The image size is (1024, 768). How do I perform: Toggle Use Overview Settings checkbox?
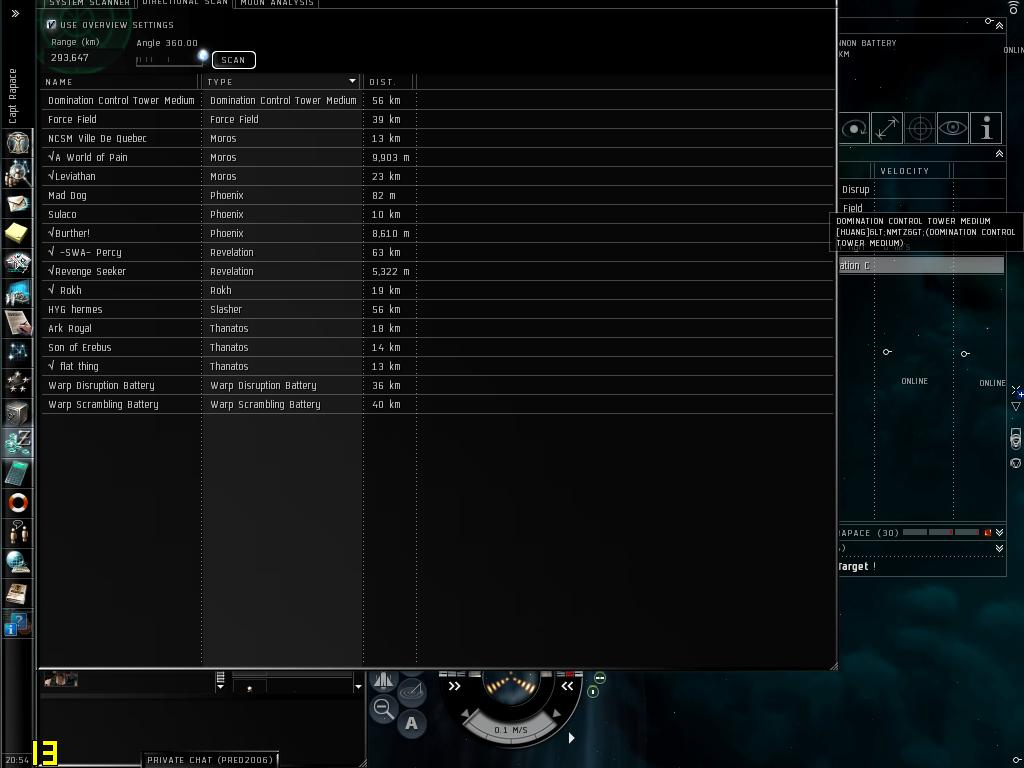(x=51, y=25)
